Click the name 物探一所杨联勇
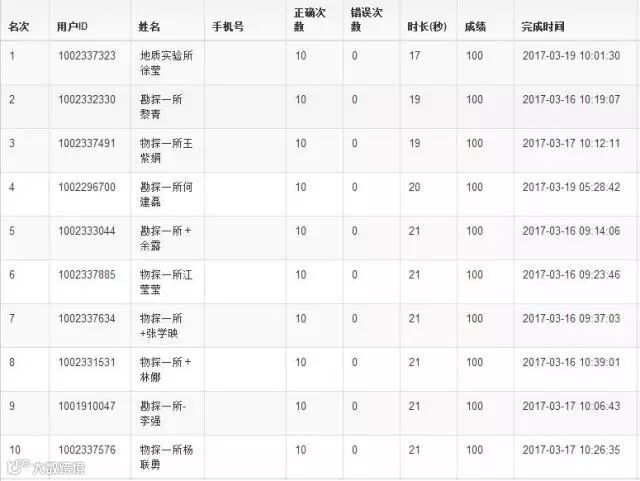The width and height of the screenshot is (640, 481). [166, 457]
